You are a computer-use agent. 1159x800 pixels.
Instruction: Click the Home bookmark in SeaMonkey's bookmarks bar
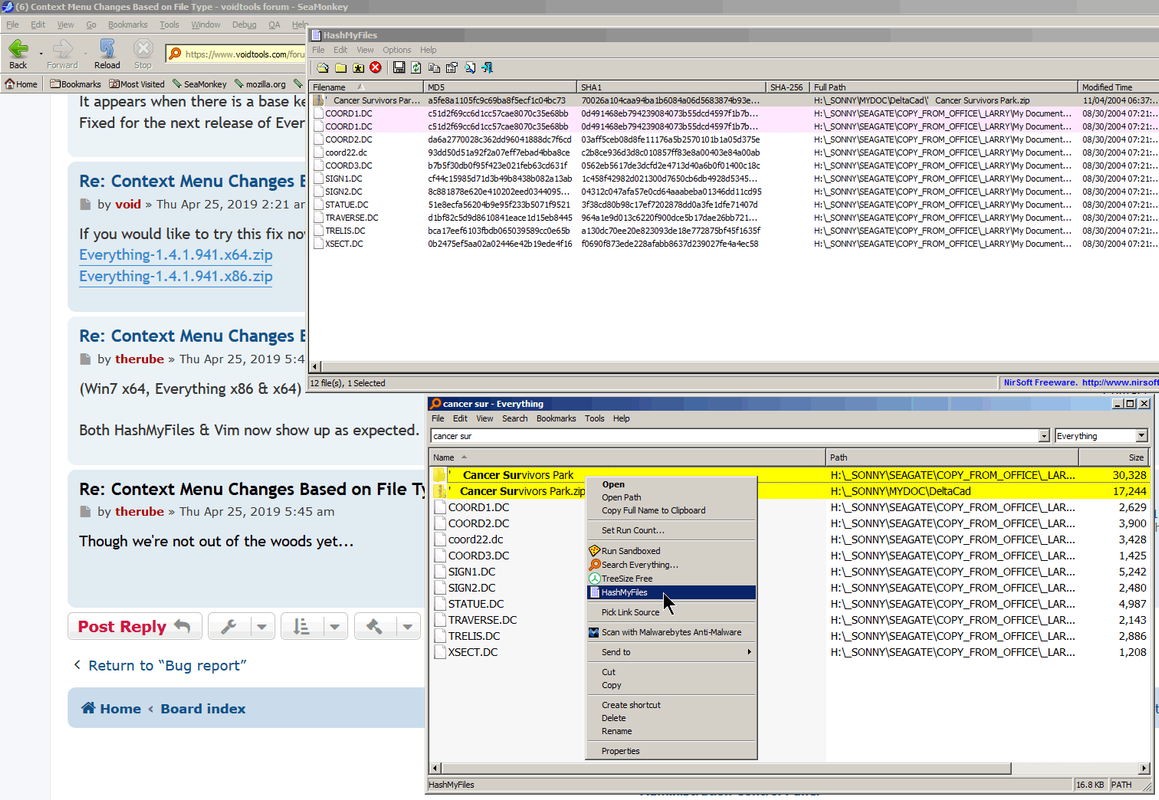point(21,84)
